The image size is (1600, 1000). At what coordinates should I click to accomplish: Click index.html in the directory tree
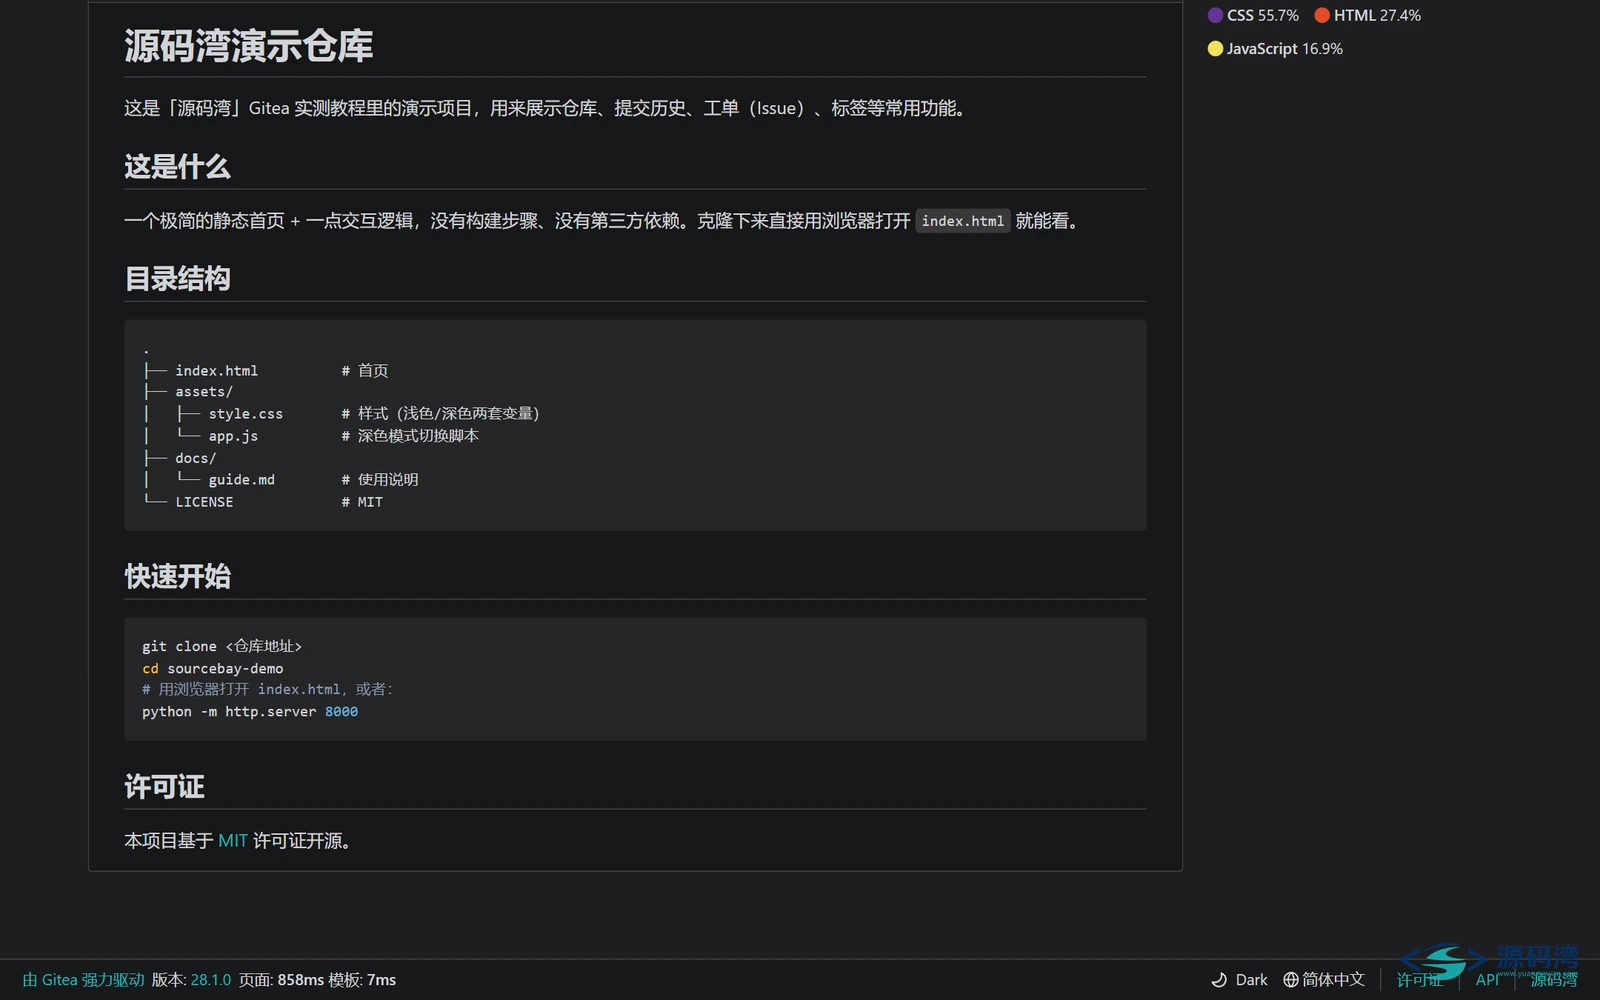pyautogui.click(x=216, y=370)
